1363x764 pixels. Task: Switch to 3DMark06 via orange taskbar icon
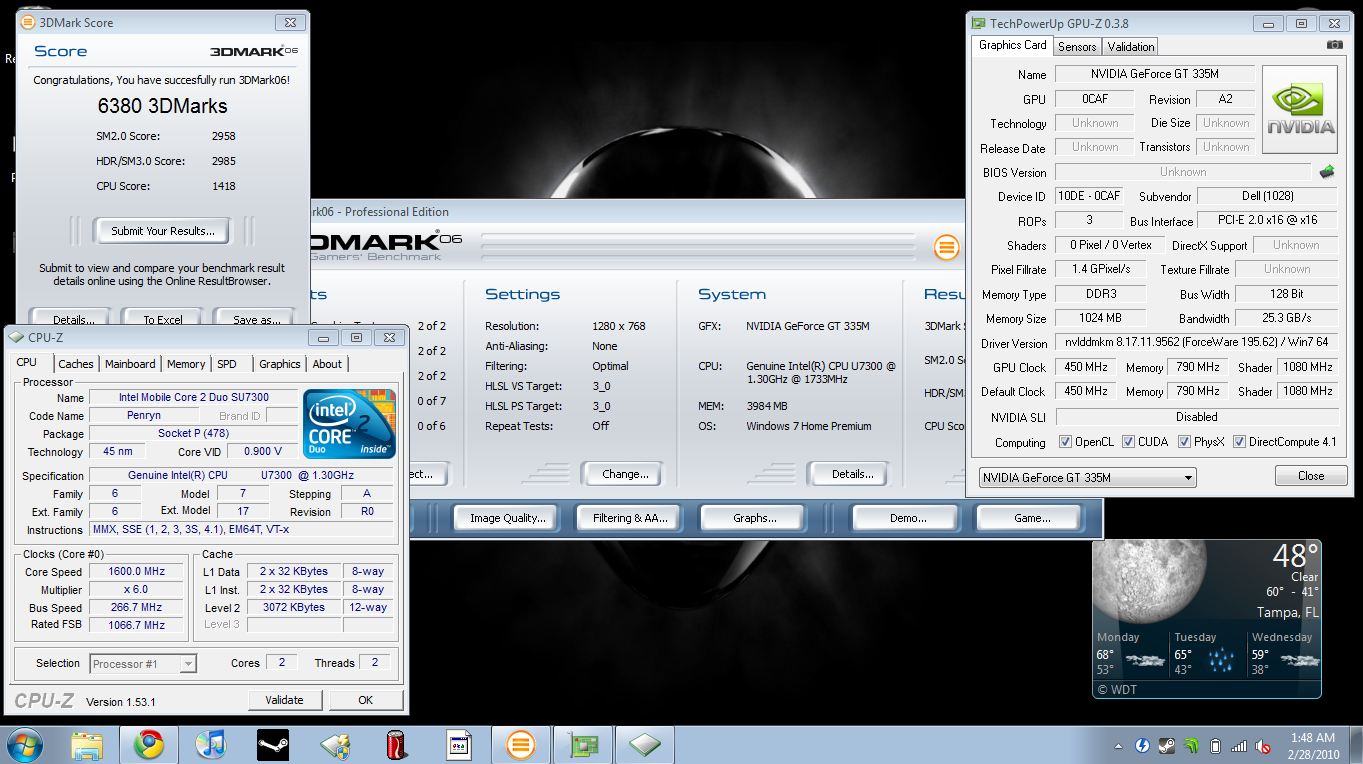point(520,745)
